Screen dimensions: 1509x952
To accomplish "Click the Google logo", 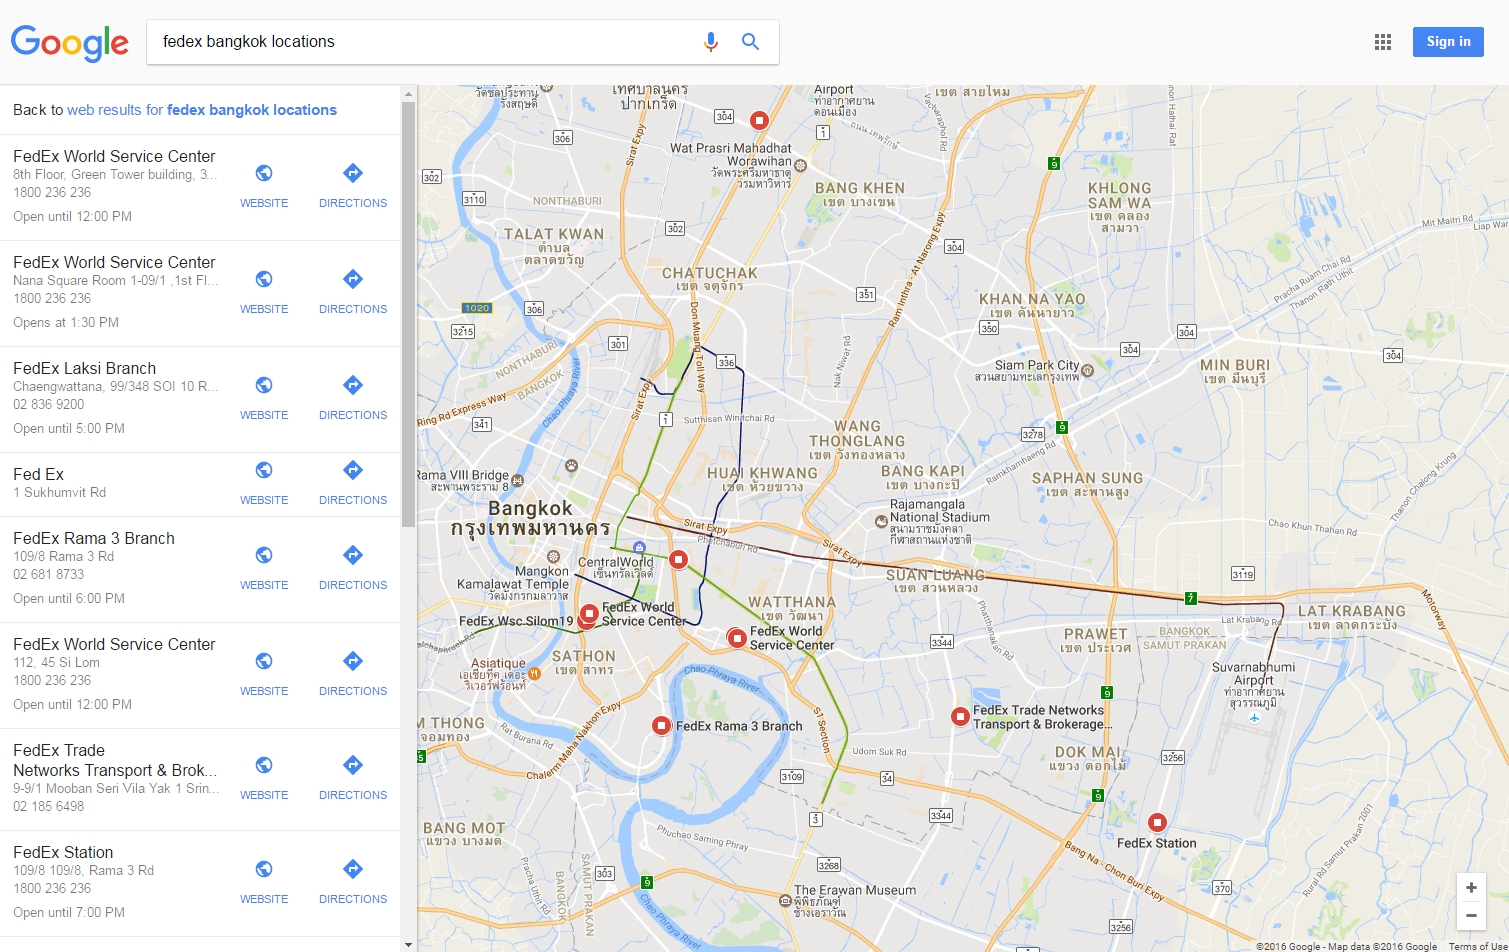I will (70, 43).
